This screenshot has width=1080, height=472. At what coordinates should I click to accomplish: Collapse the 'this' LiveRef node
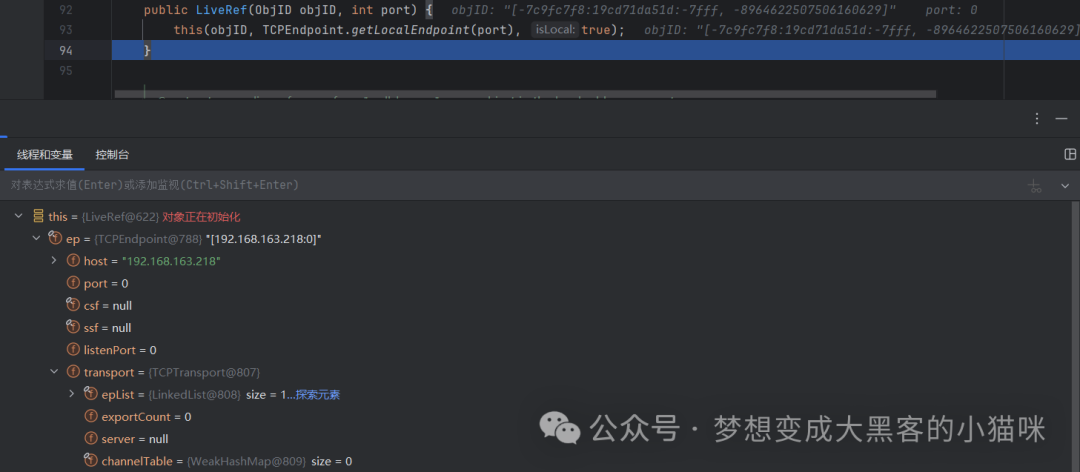19,216
